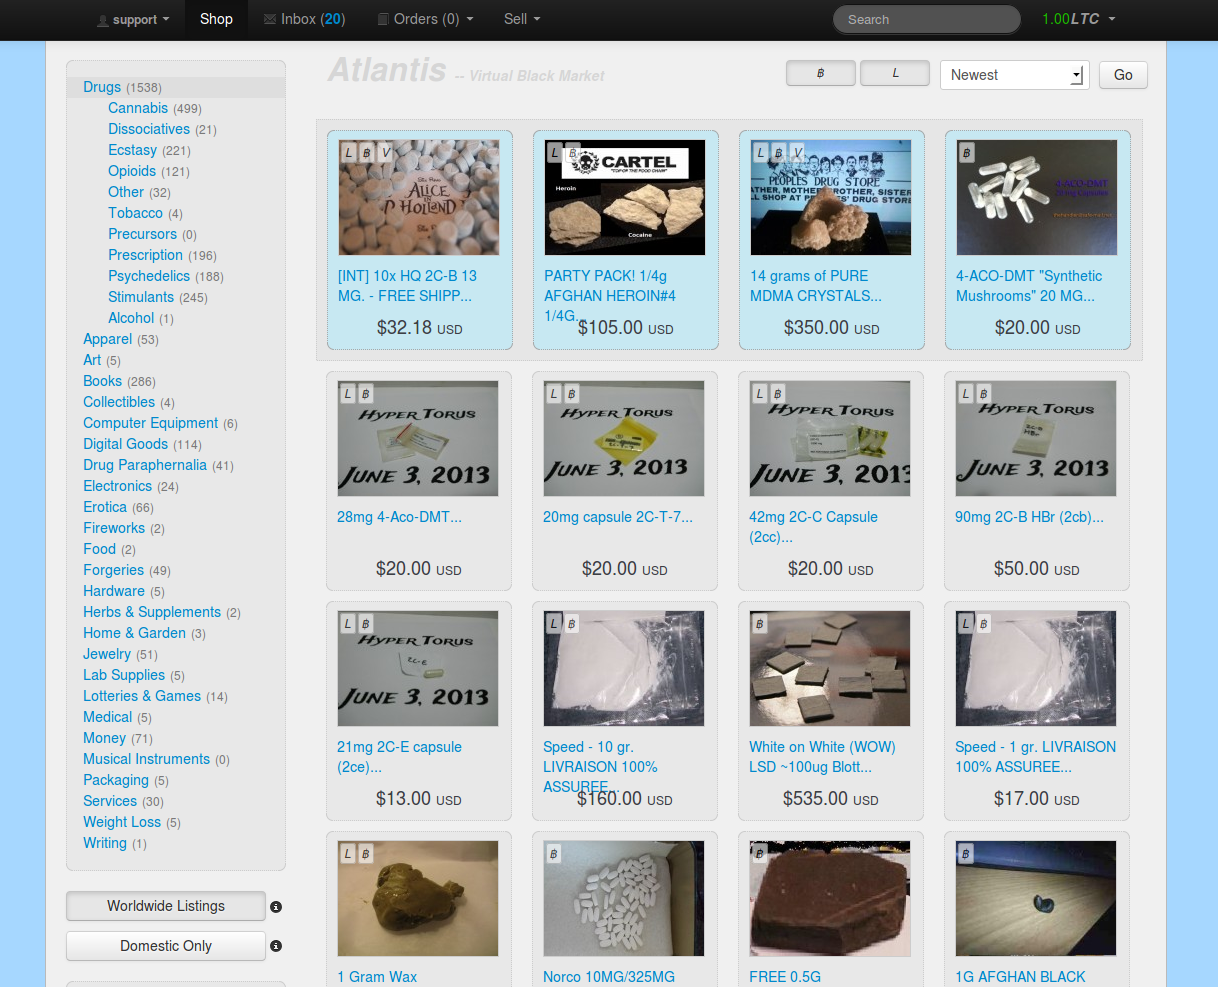Click info icon beside Domestic Only
Screen dimensions: 1218x987
276,946
